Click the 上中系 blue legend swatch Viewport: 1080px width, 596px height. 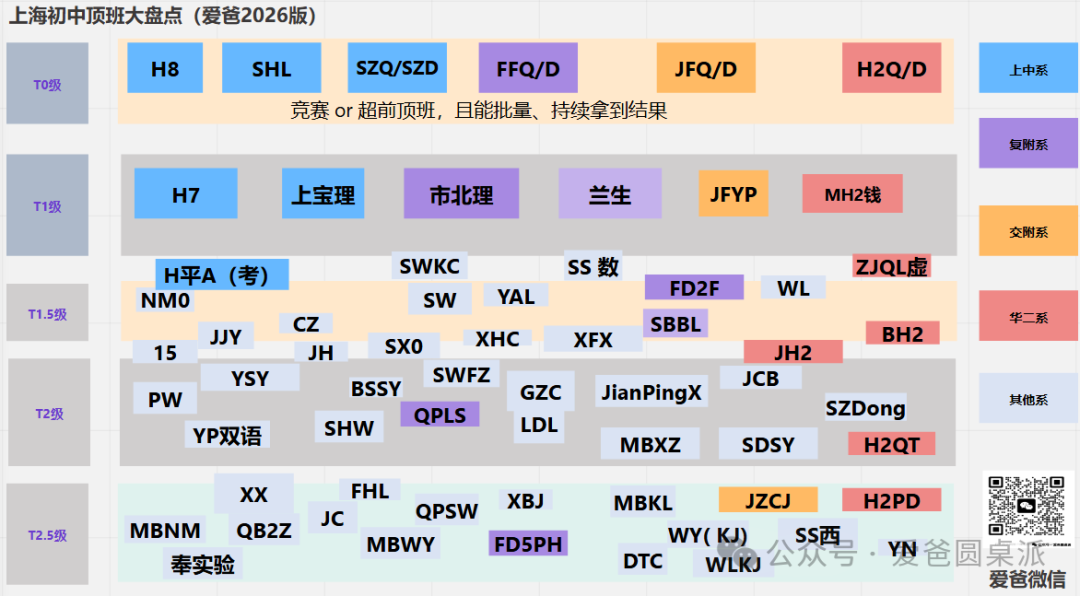coord(1028,68)
